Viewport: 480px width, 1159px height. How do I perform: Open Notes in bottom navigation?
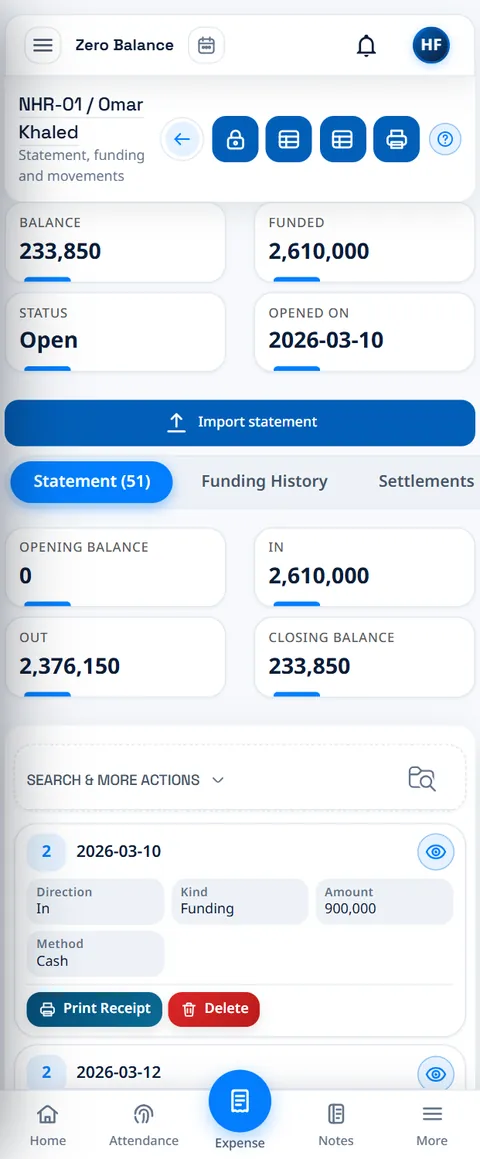[336, 1125]
